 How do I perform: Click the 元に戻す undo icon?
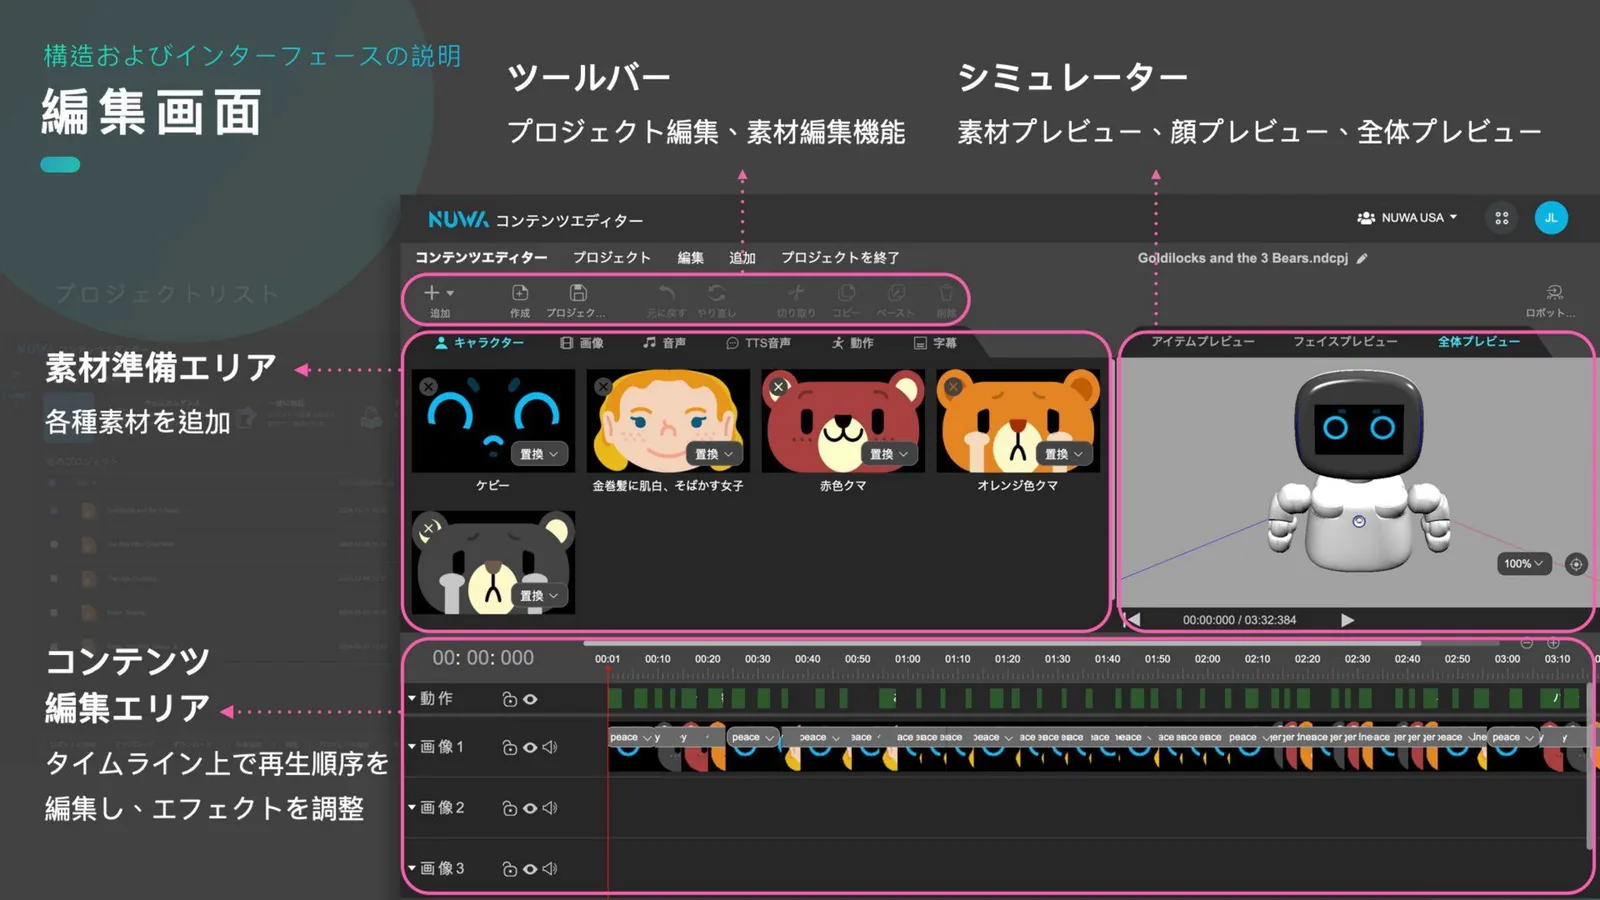[x=666, y=293]
